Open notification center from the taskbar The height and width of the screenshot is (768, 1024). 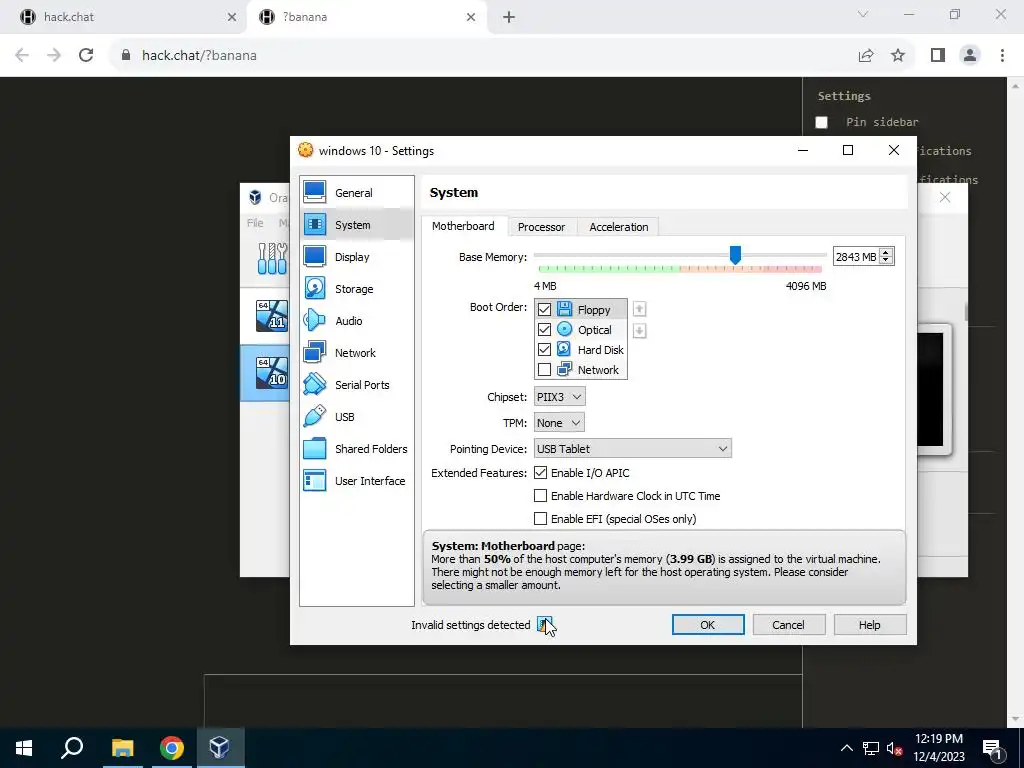(991, 748)
